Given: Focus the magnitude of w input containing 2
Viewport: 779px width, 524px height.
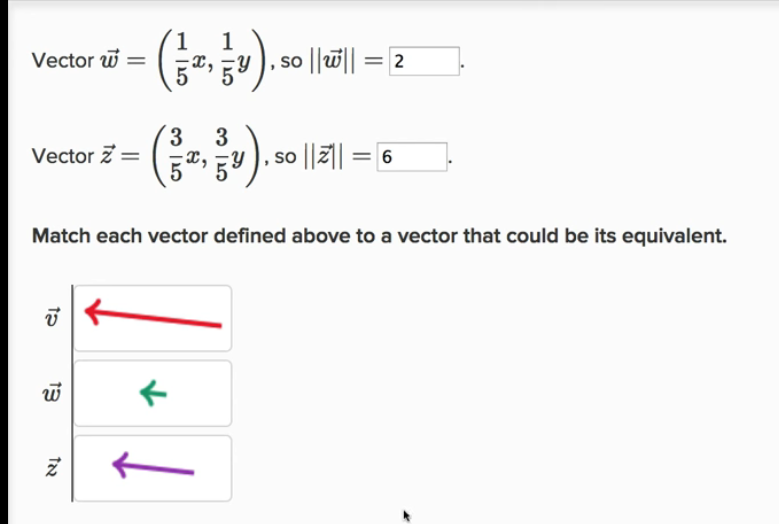Looking at the screenshot, I should pos(425,62).
